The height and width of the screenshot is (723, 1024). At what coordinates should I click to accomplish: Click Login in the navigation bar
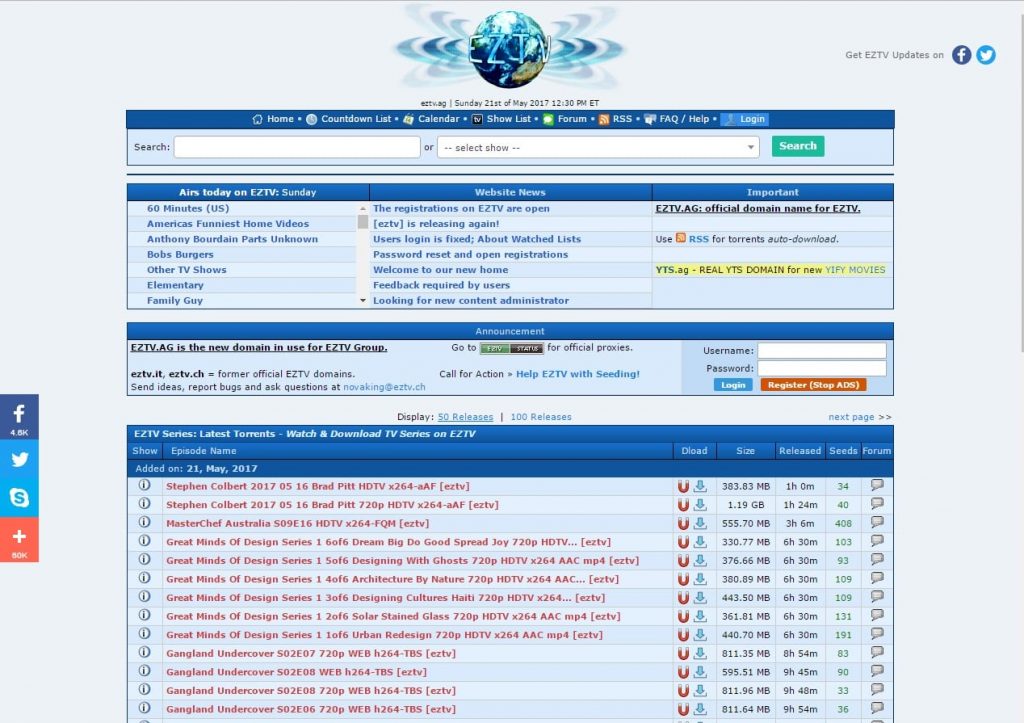pos(744,119)
